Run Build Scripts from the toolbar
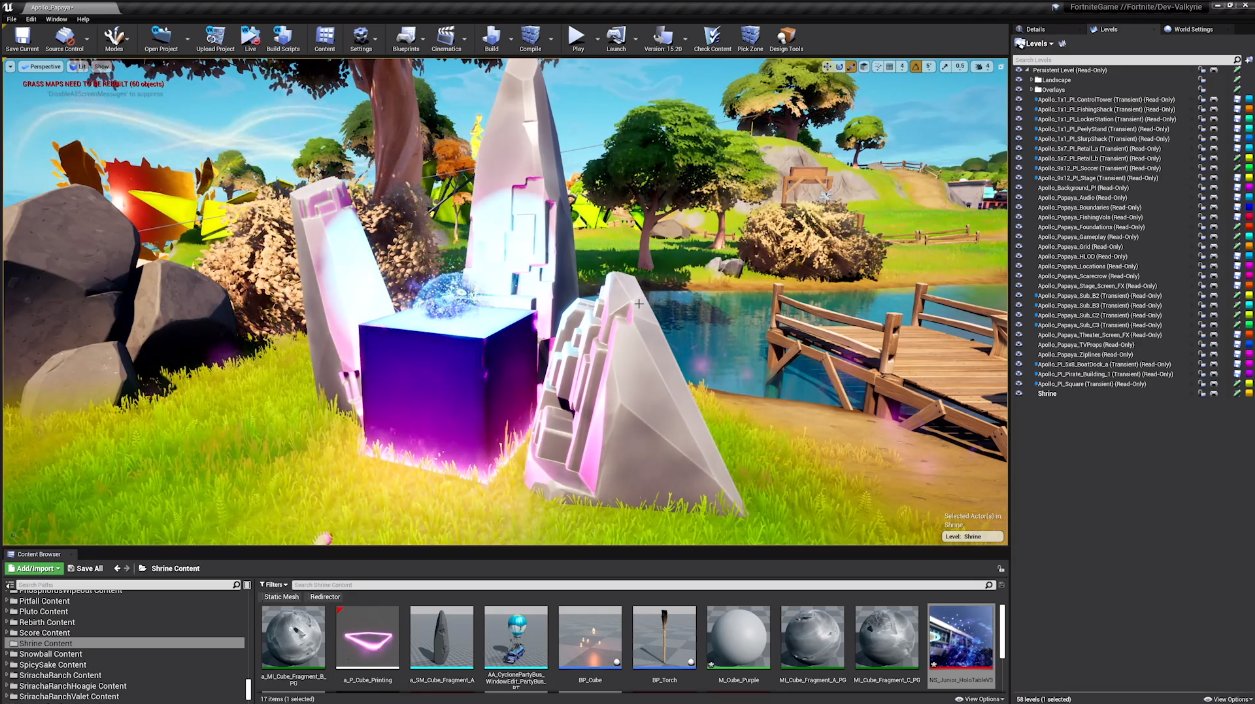 (283, 39)
